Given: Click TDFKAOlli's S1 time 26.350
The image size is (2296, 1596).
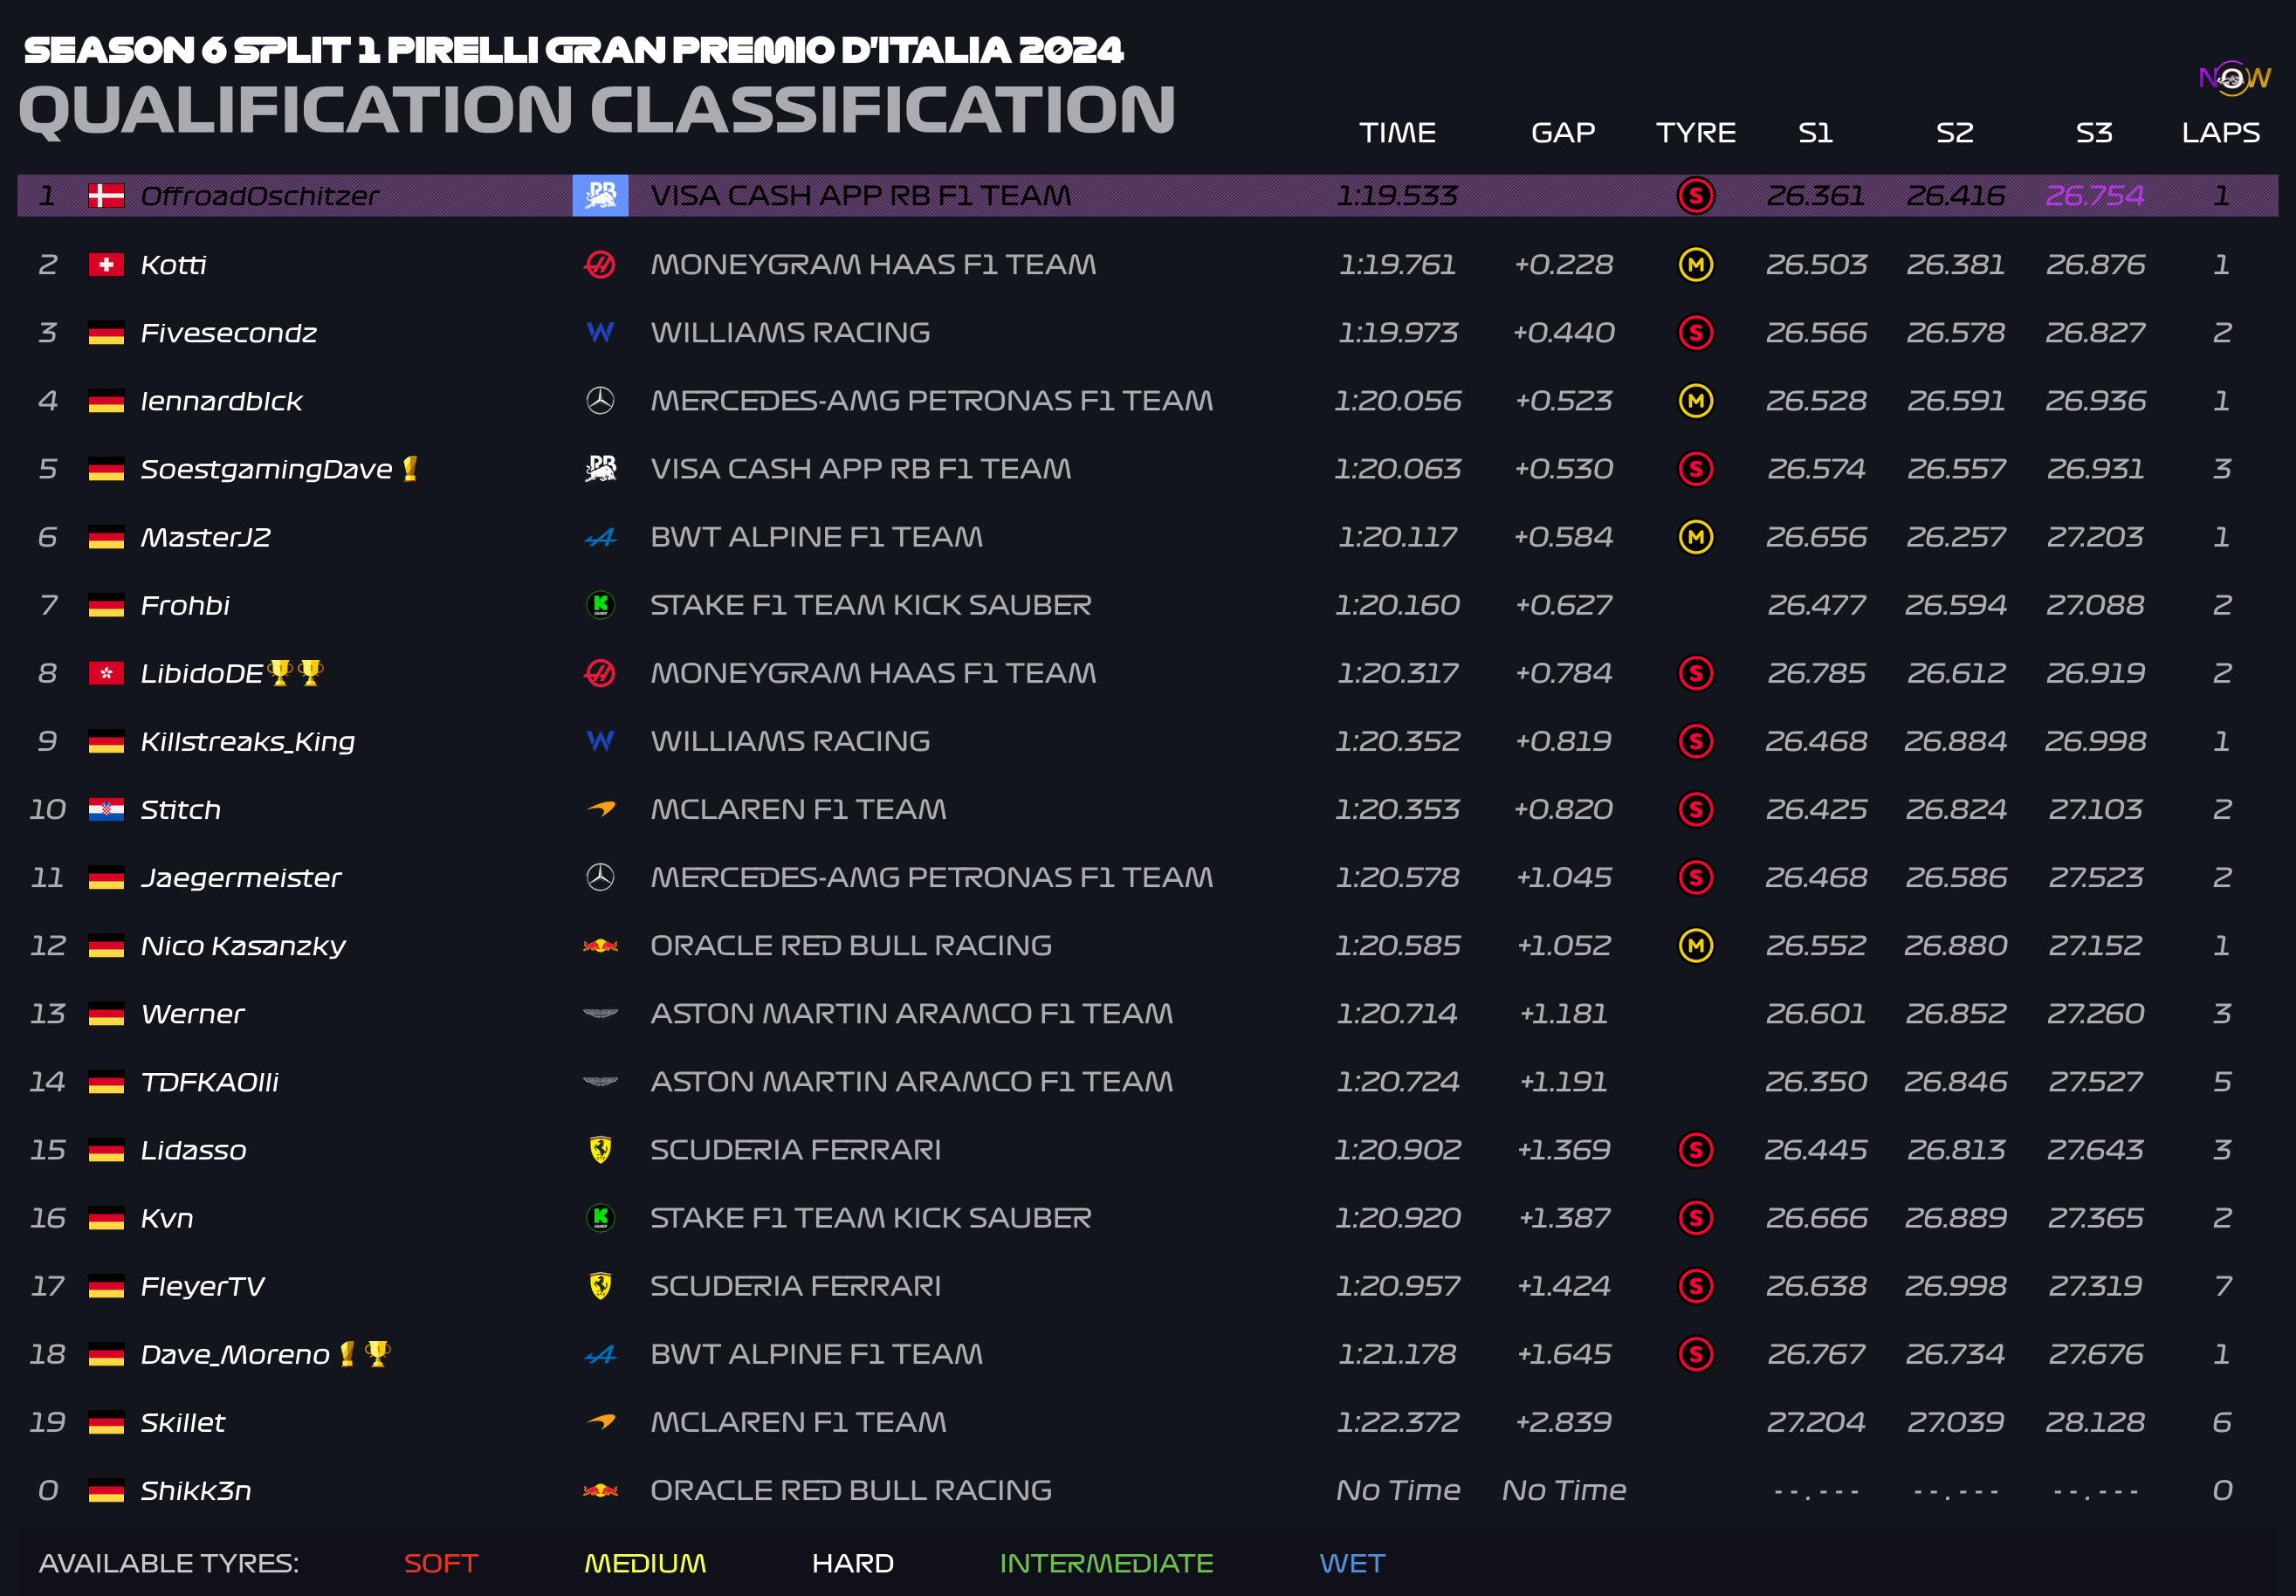Looking at the screenshot, I should coord(1816,1082).
